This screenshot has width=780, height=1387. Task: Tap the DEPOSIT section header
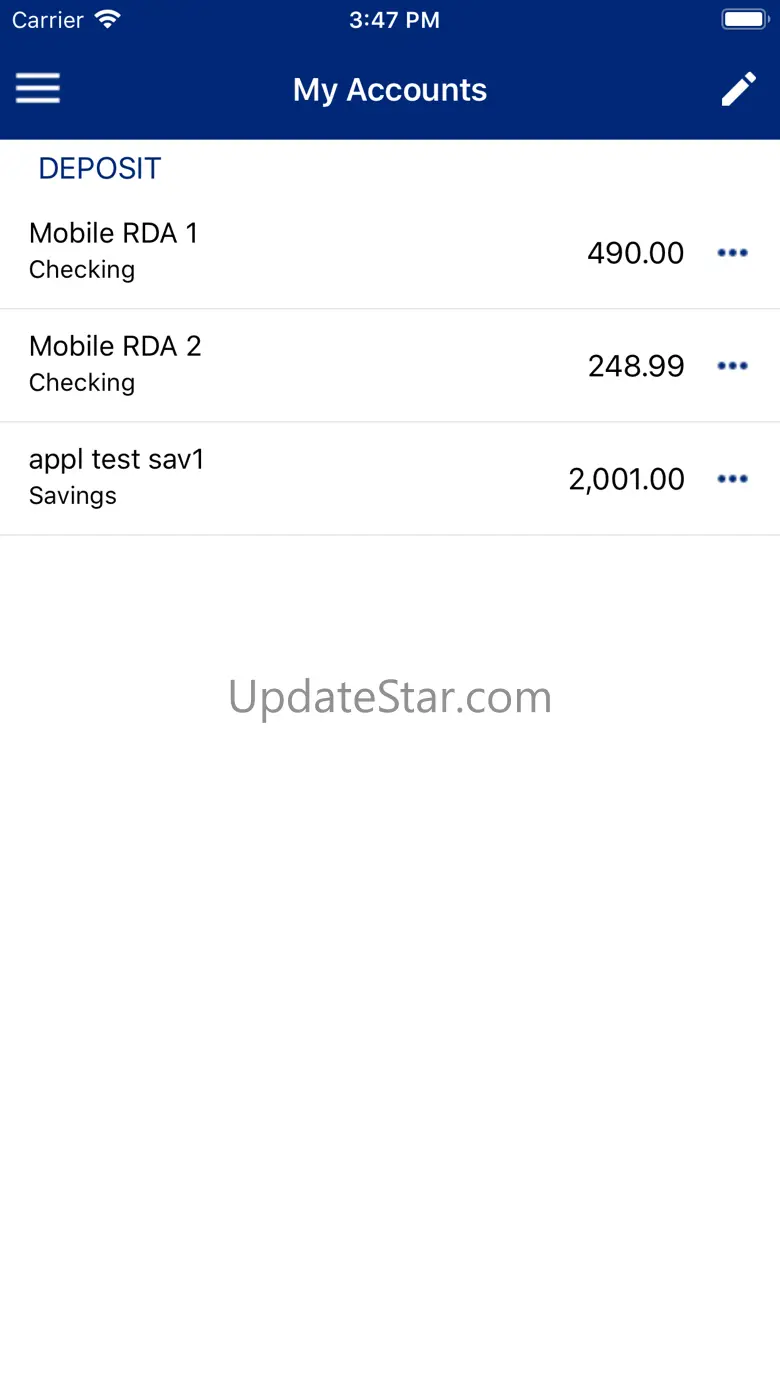pos(100,168)
